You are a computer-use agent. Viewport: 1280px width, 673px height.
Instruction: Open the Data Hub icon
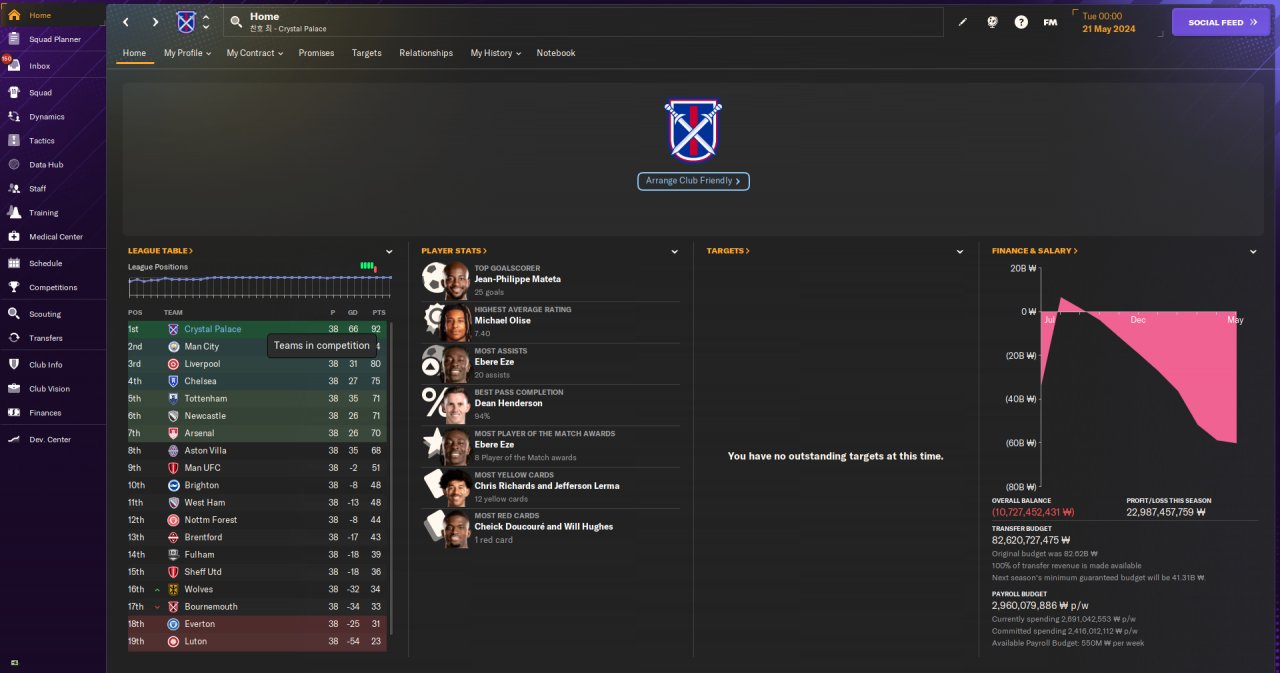tap(14, 164)
